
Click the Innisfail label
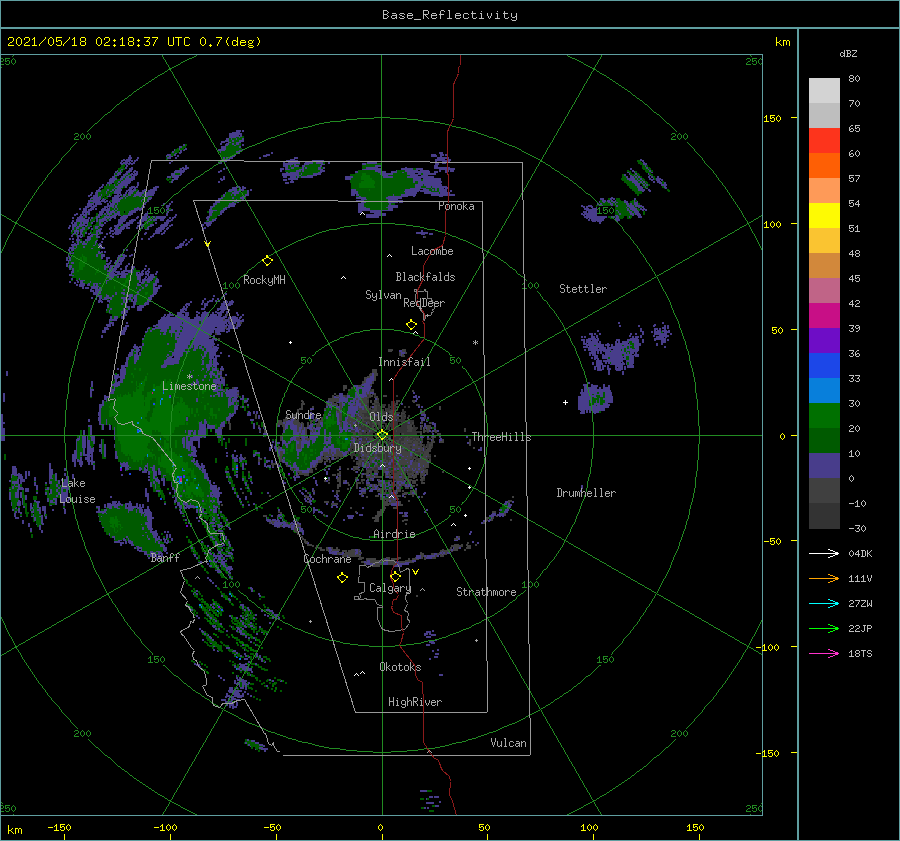[404, 362]
